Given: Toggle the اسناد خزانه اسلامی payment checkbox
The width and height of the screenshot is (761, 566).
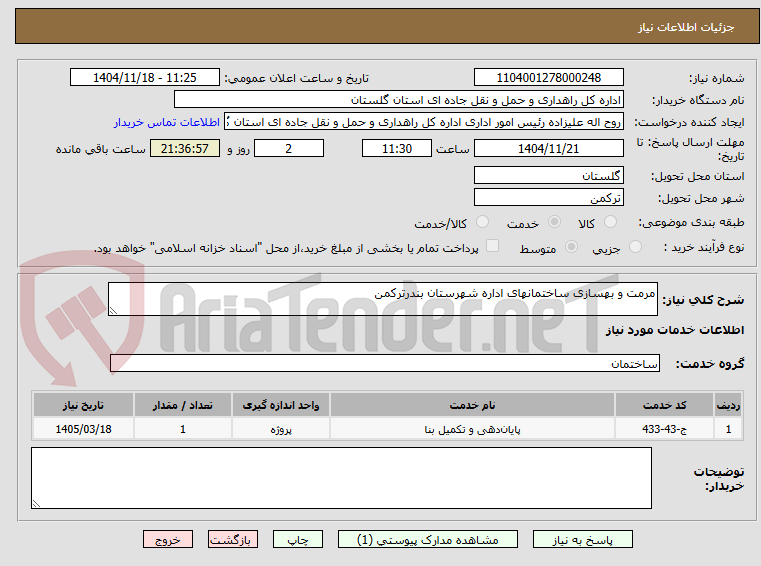Looking at the screenshot, I should coord(492,246).
